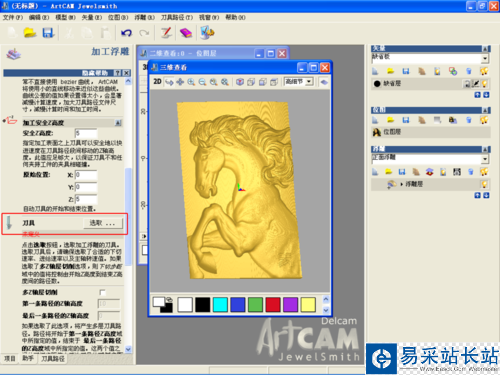Pick the cyan colour in the palette
Screen dimensions: 500x375
pos(220,305)
